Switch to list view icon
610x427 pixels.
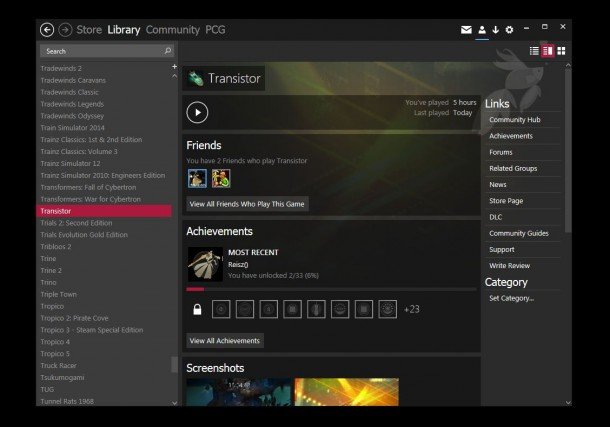[x=535, y=51]
